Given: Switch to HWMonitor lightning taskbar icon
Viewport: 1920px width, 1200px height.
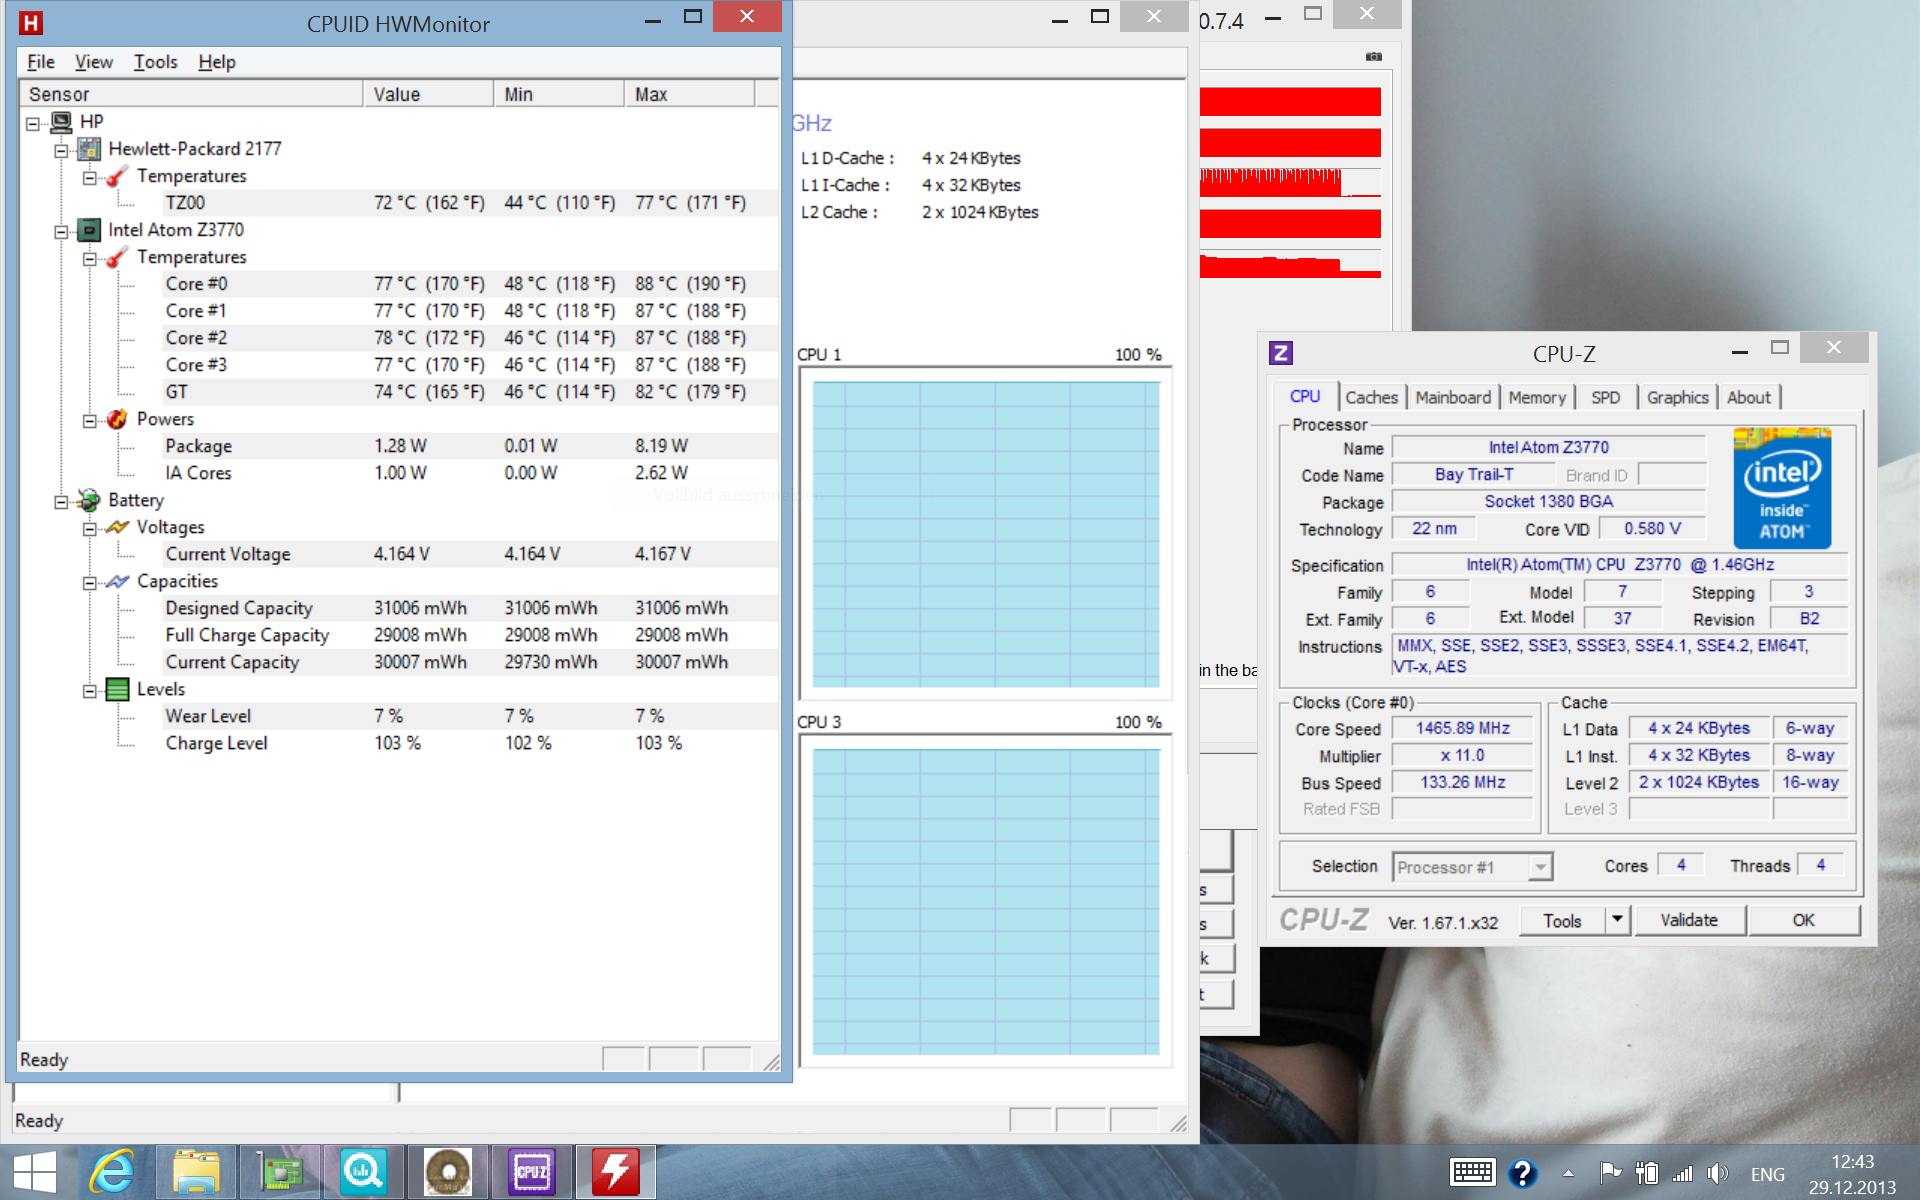Looking at the screenshot, I should point(615,1172).
